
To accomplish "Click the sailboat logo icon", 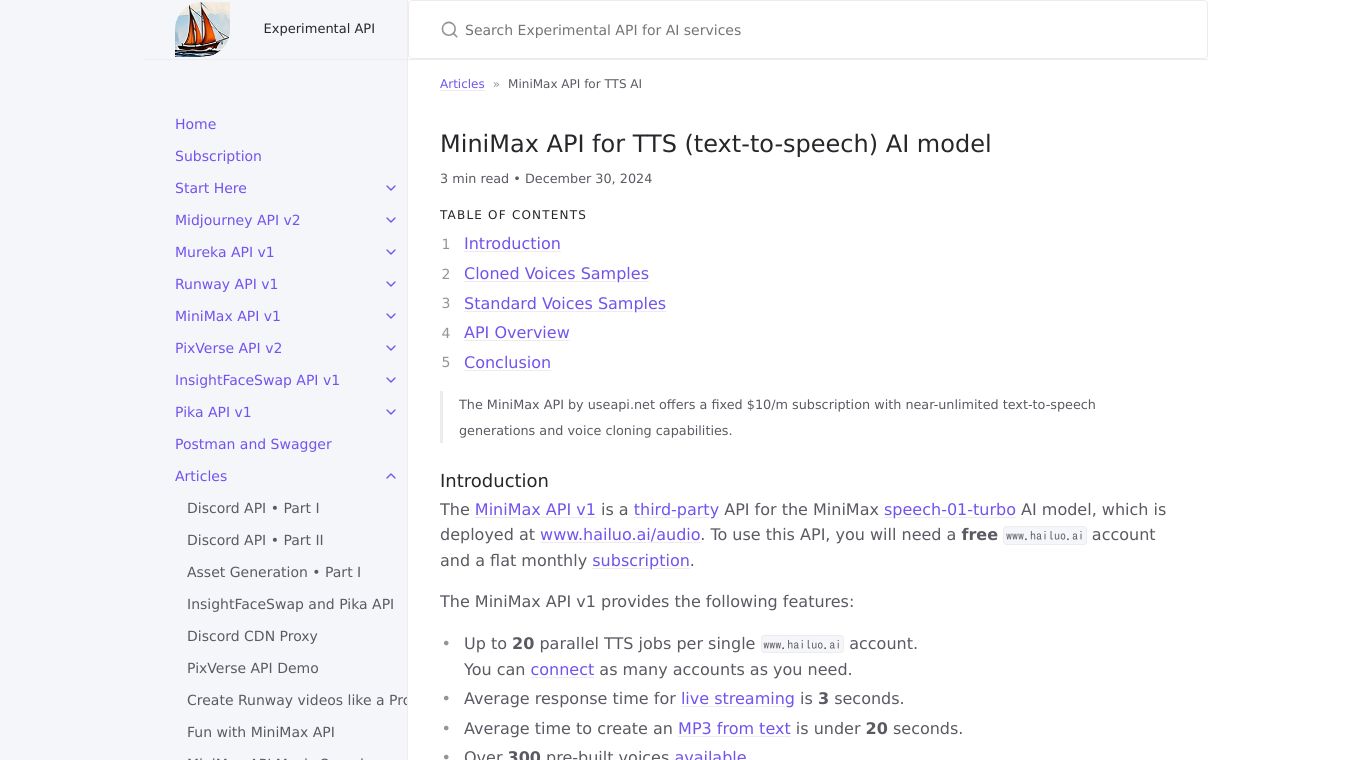I will (x=202, y=29).
